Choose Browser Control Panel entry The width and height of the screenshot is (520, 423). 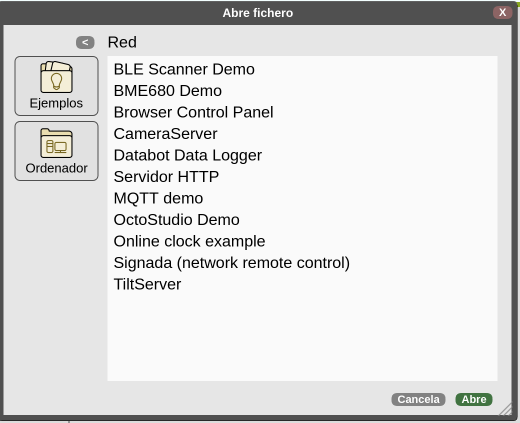(193, 112)
